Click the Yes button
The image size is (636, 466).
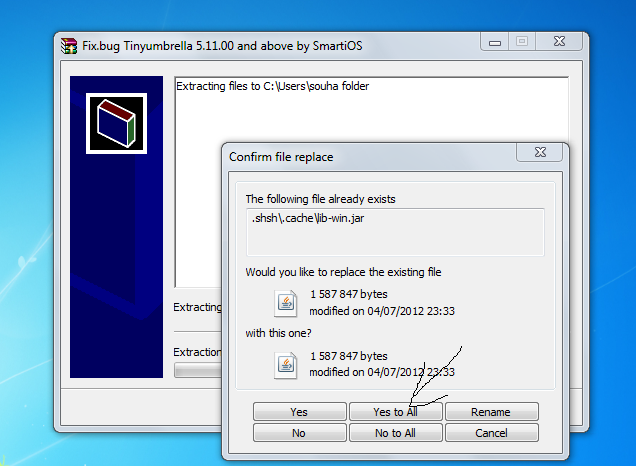(299, 412)
